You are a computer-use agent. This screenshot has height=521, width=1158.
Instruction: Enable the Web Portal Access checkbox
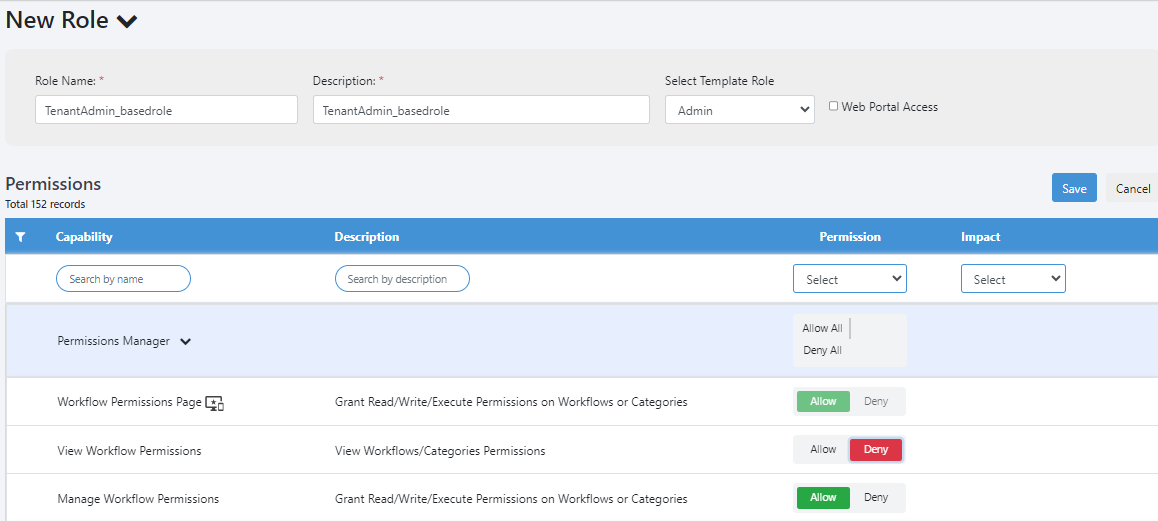click(x=833, y=106)
